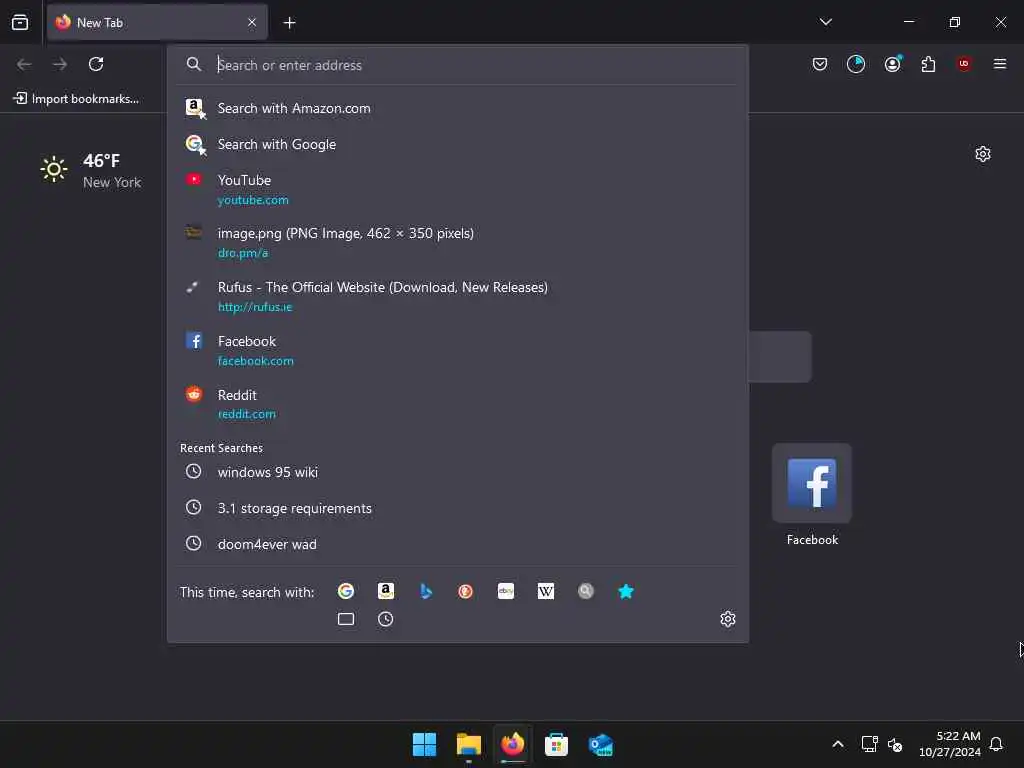This screenshot has height=768, width=1024.
Task: Search this time with Wikipedia
Action: point(546,592)
